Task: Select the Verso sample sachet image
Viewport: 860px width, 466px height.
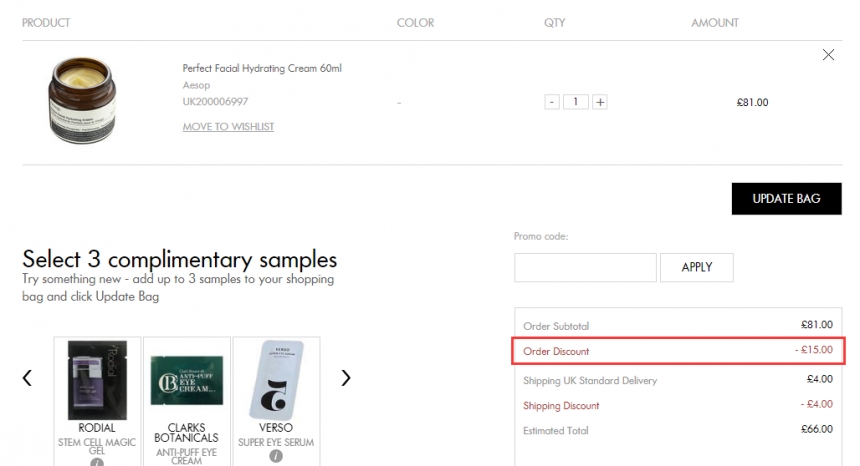Action: [x=276, y=379]
